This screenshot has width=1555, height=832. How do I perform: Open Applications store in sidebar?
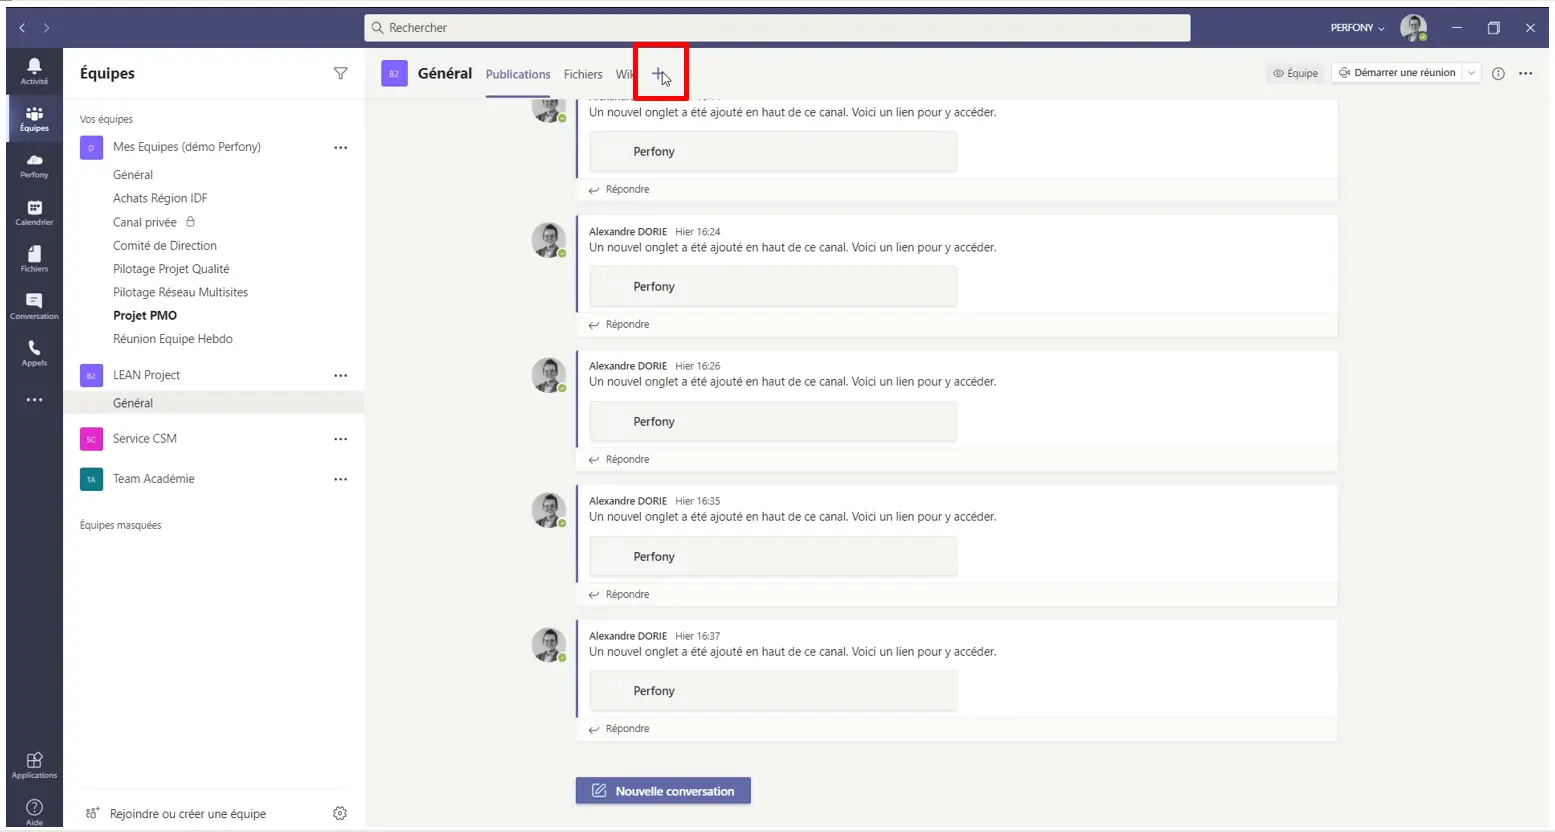(34, 765)
